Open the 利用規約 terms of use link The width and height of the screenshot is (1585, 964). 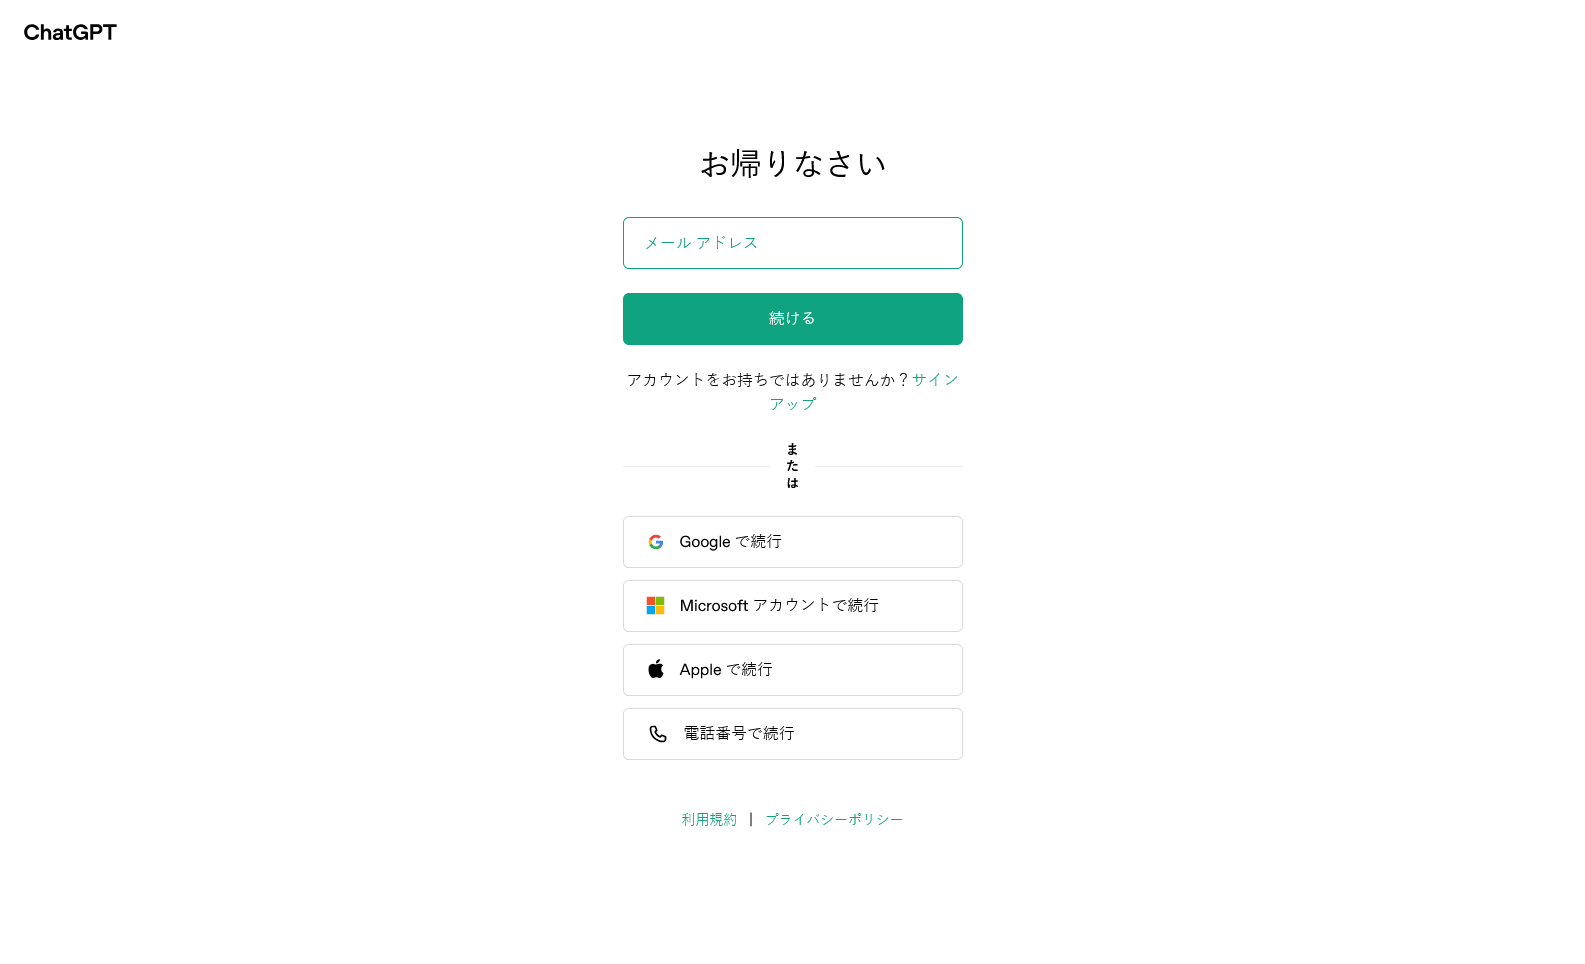pyautogui.click(x=709, y=820)
